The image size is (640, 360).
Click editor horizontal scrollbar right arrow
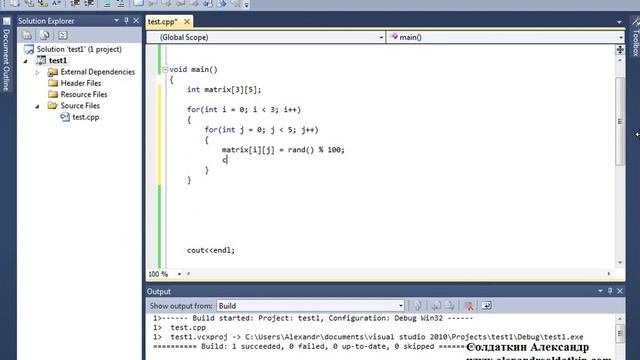point(609,274)
